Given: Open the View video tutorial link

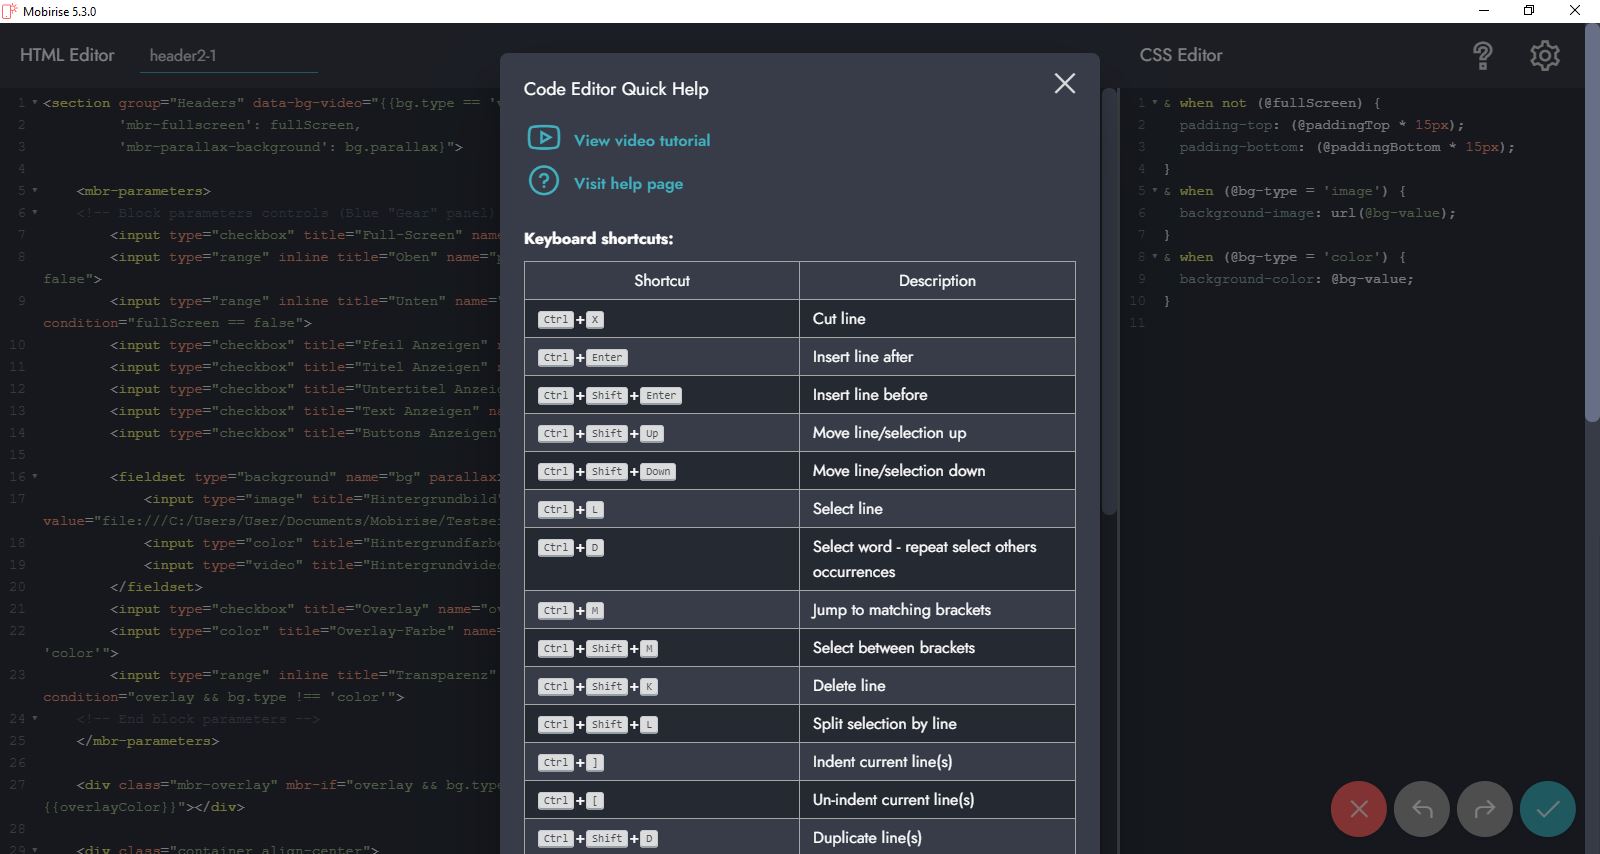Looking at the screenshot, I should tap(641, 141).
